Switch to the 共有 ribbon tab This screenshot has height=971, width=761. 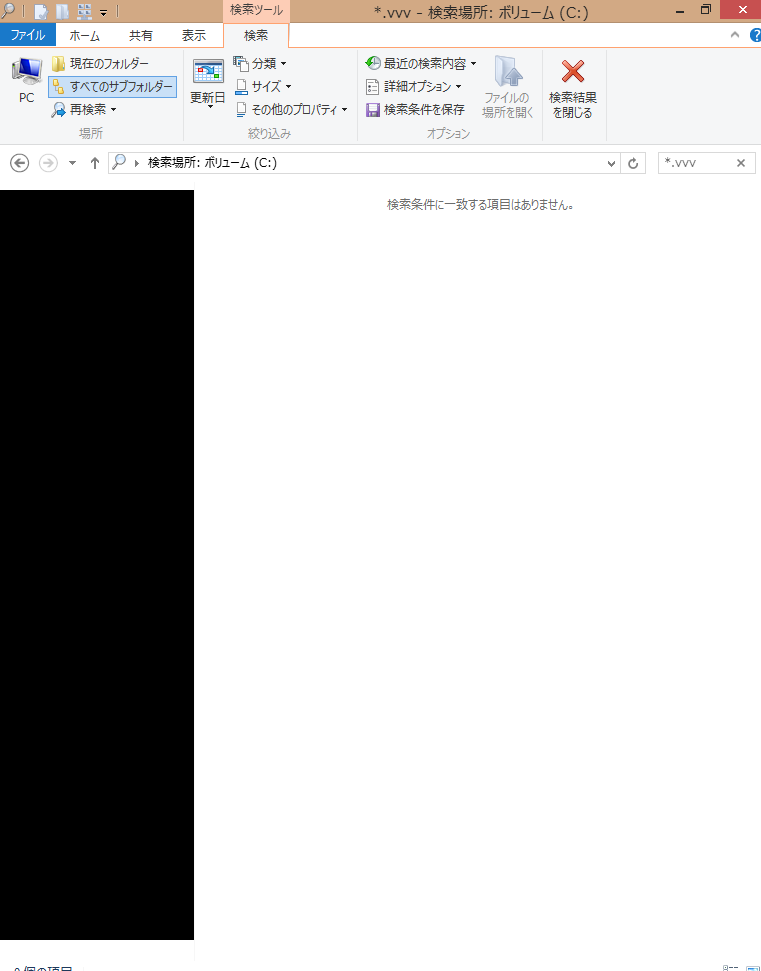click(x=141, y=36)
